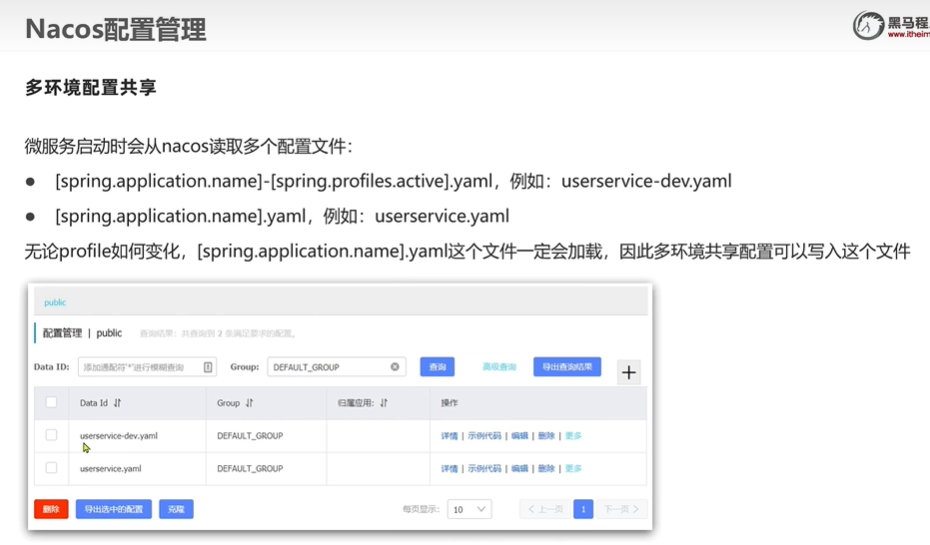Click the blue 查询 button
Screen dimensions: 930x545
[x=437, y=367]
